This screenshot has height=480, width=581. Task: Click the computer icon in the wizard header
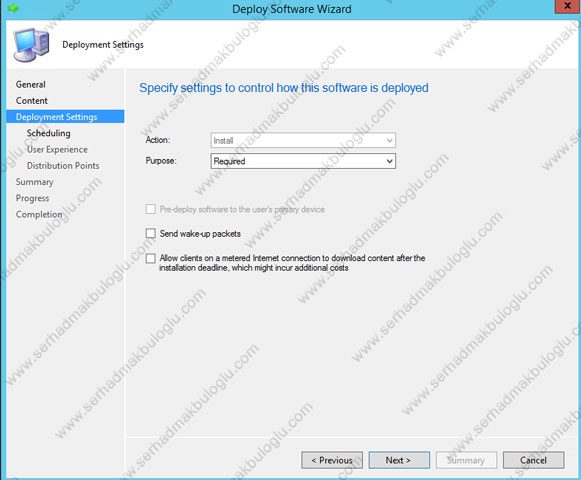tap(31, 44)
